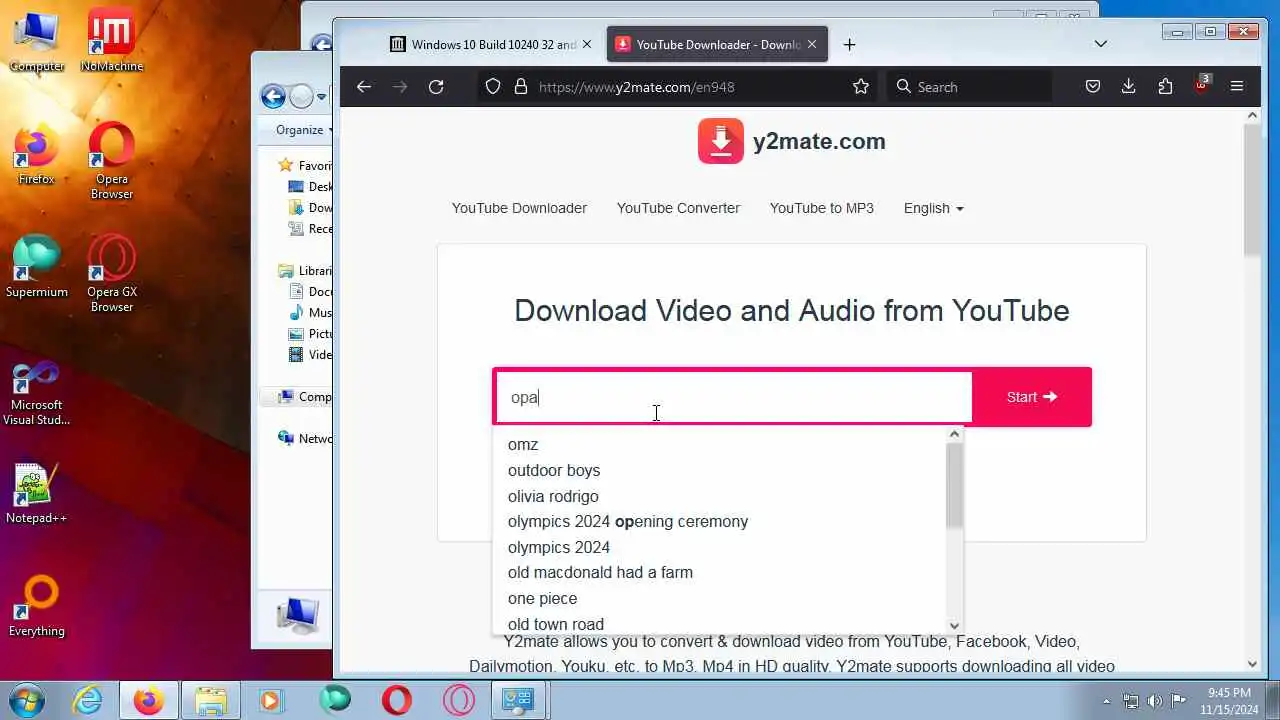Open YouTube to MP3 nav link
The width and height of the screenshot is (1280, 720).
point(822,208)
